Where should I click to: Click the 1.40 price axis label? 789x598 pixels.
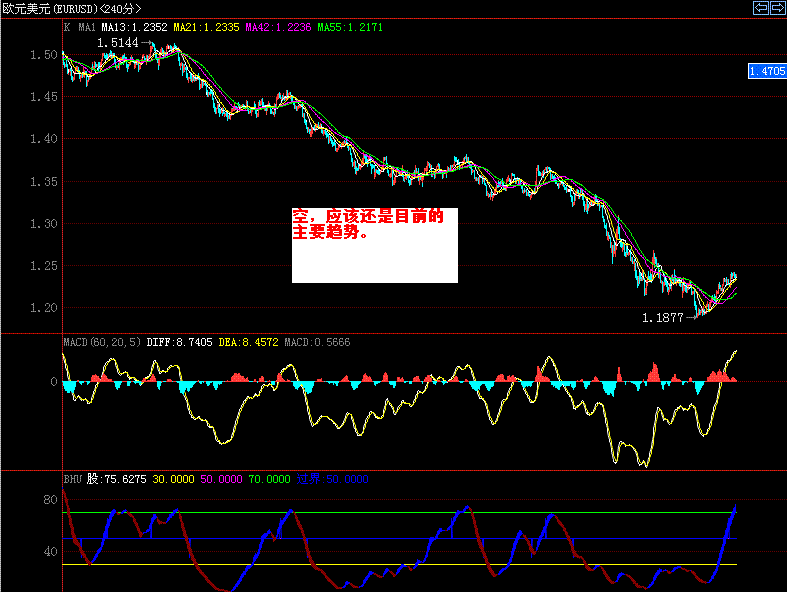click(x=44, y=139)
